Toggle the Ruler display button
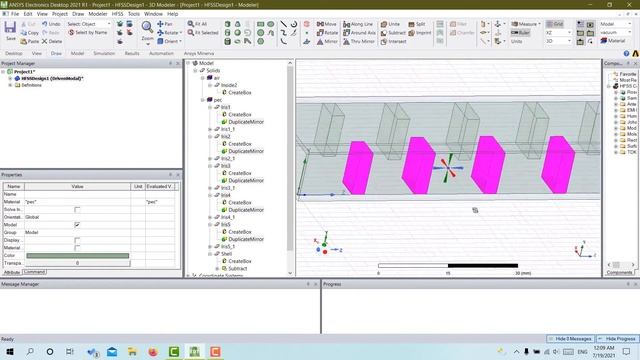 520,33
